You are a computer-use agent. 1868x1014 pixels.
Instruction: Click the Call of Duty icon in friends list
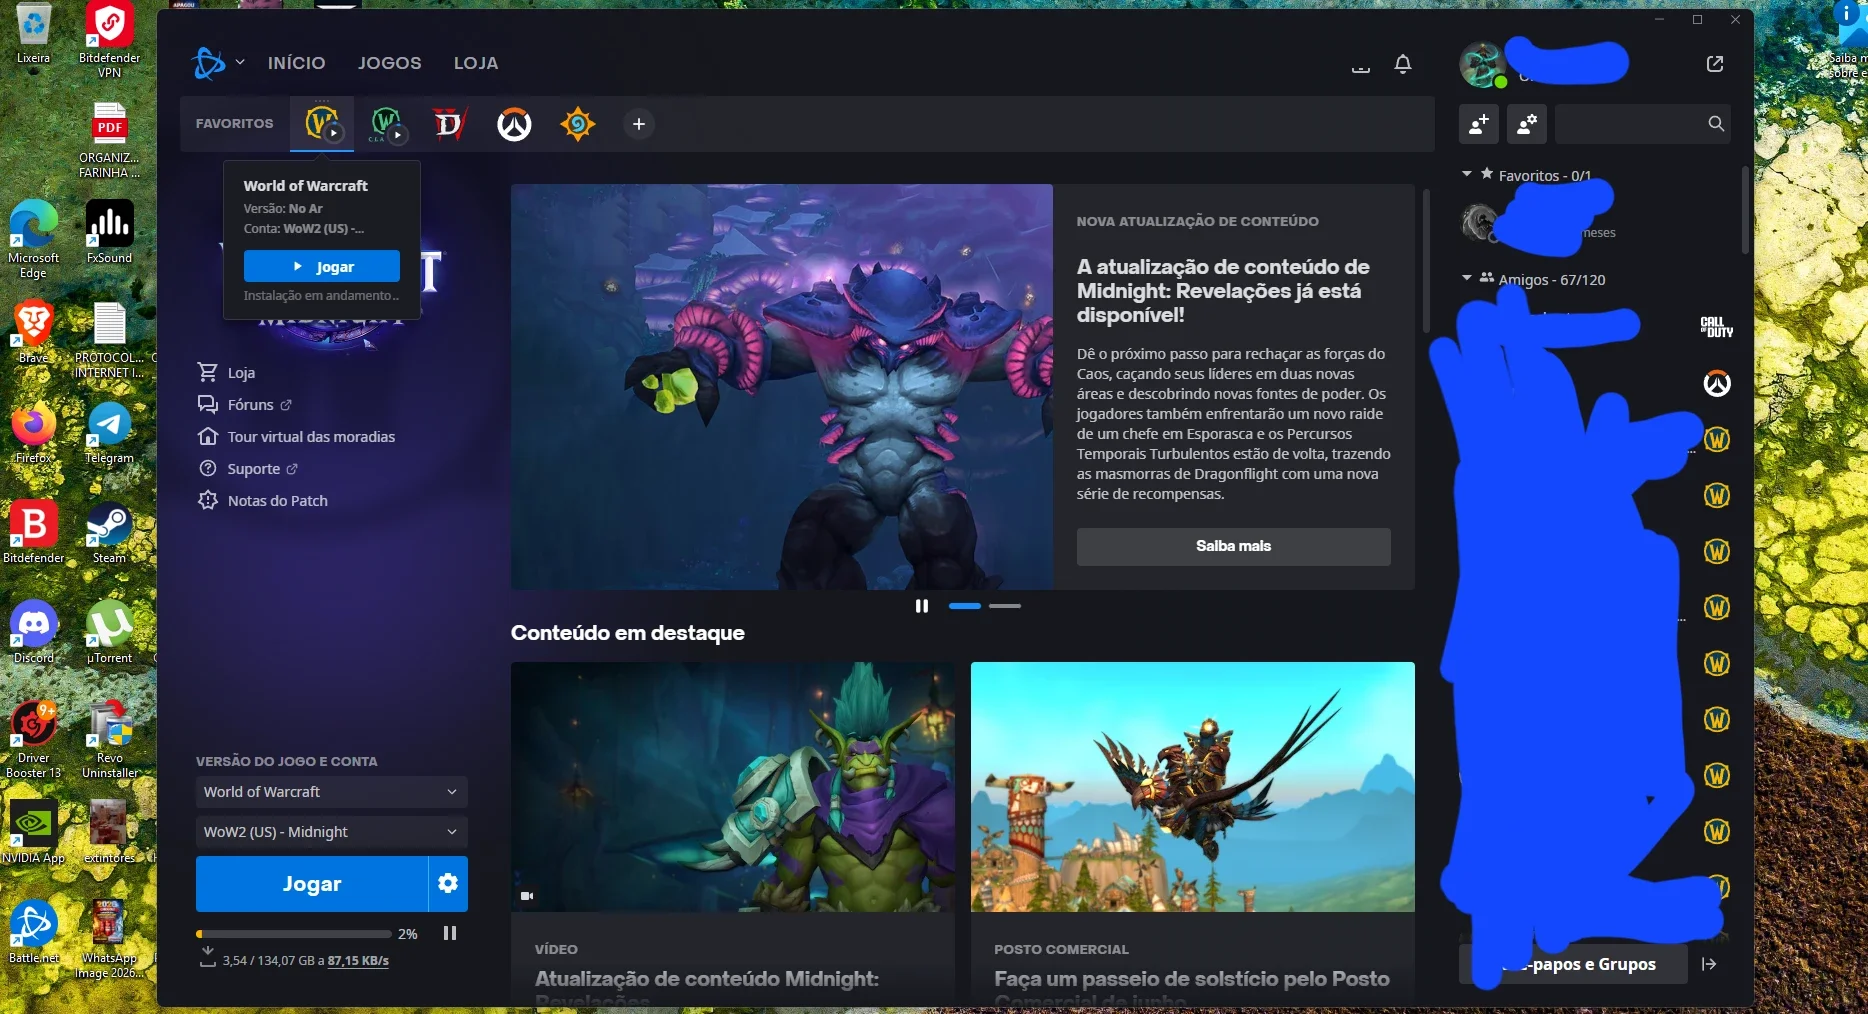[x=1717, y=327]
